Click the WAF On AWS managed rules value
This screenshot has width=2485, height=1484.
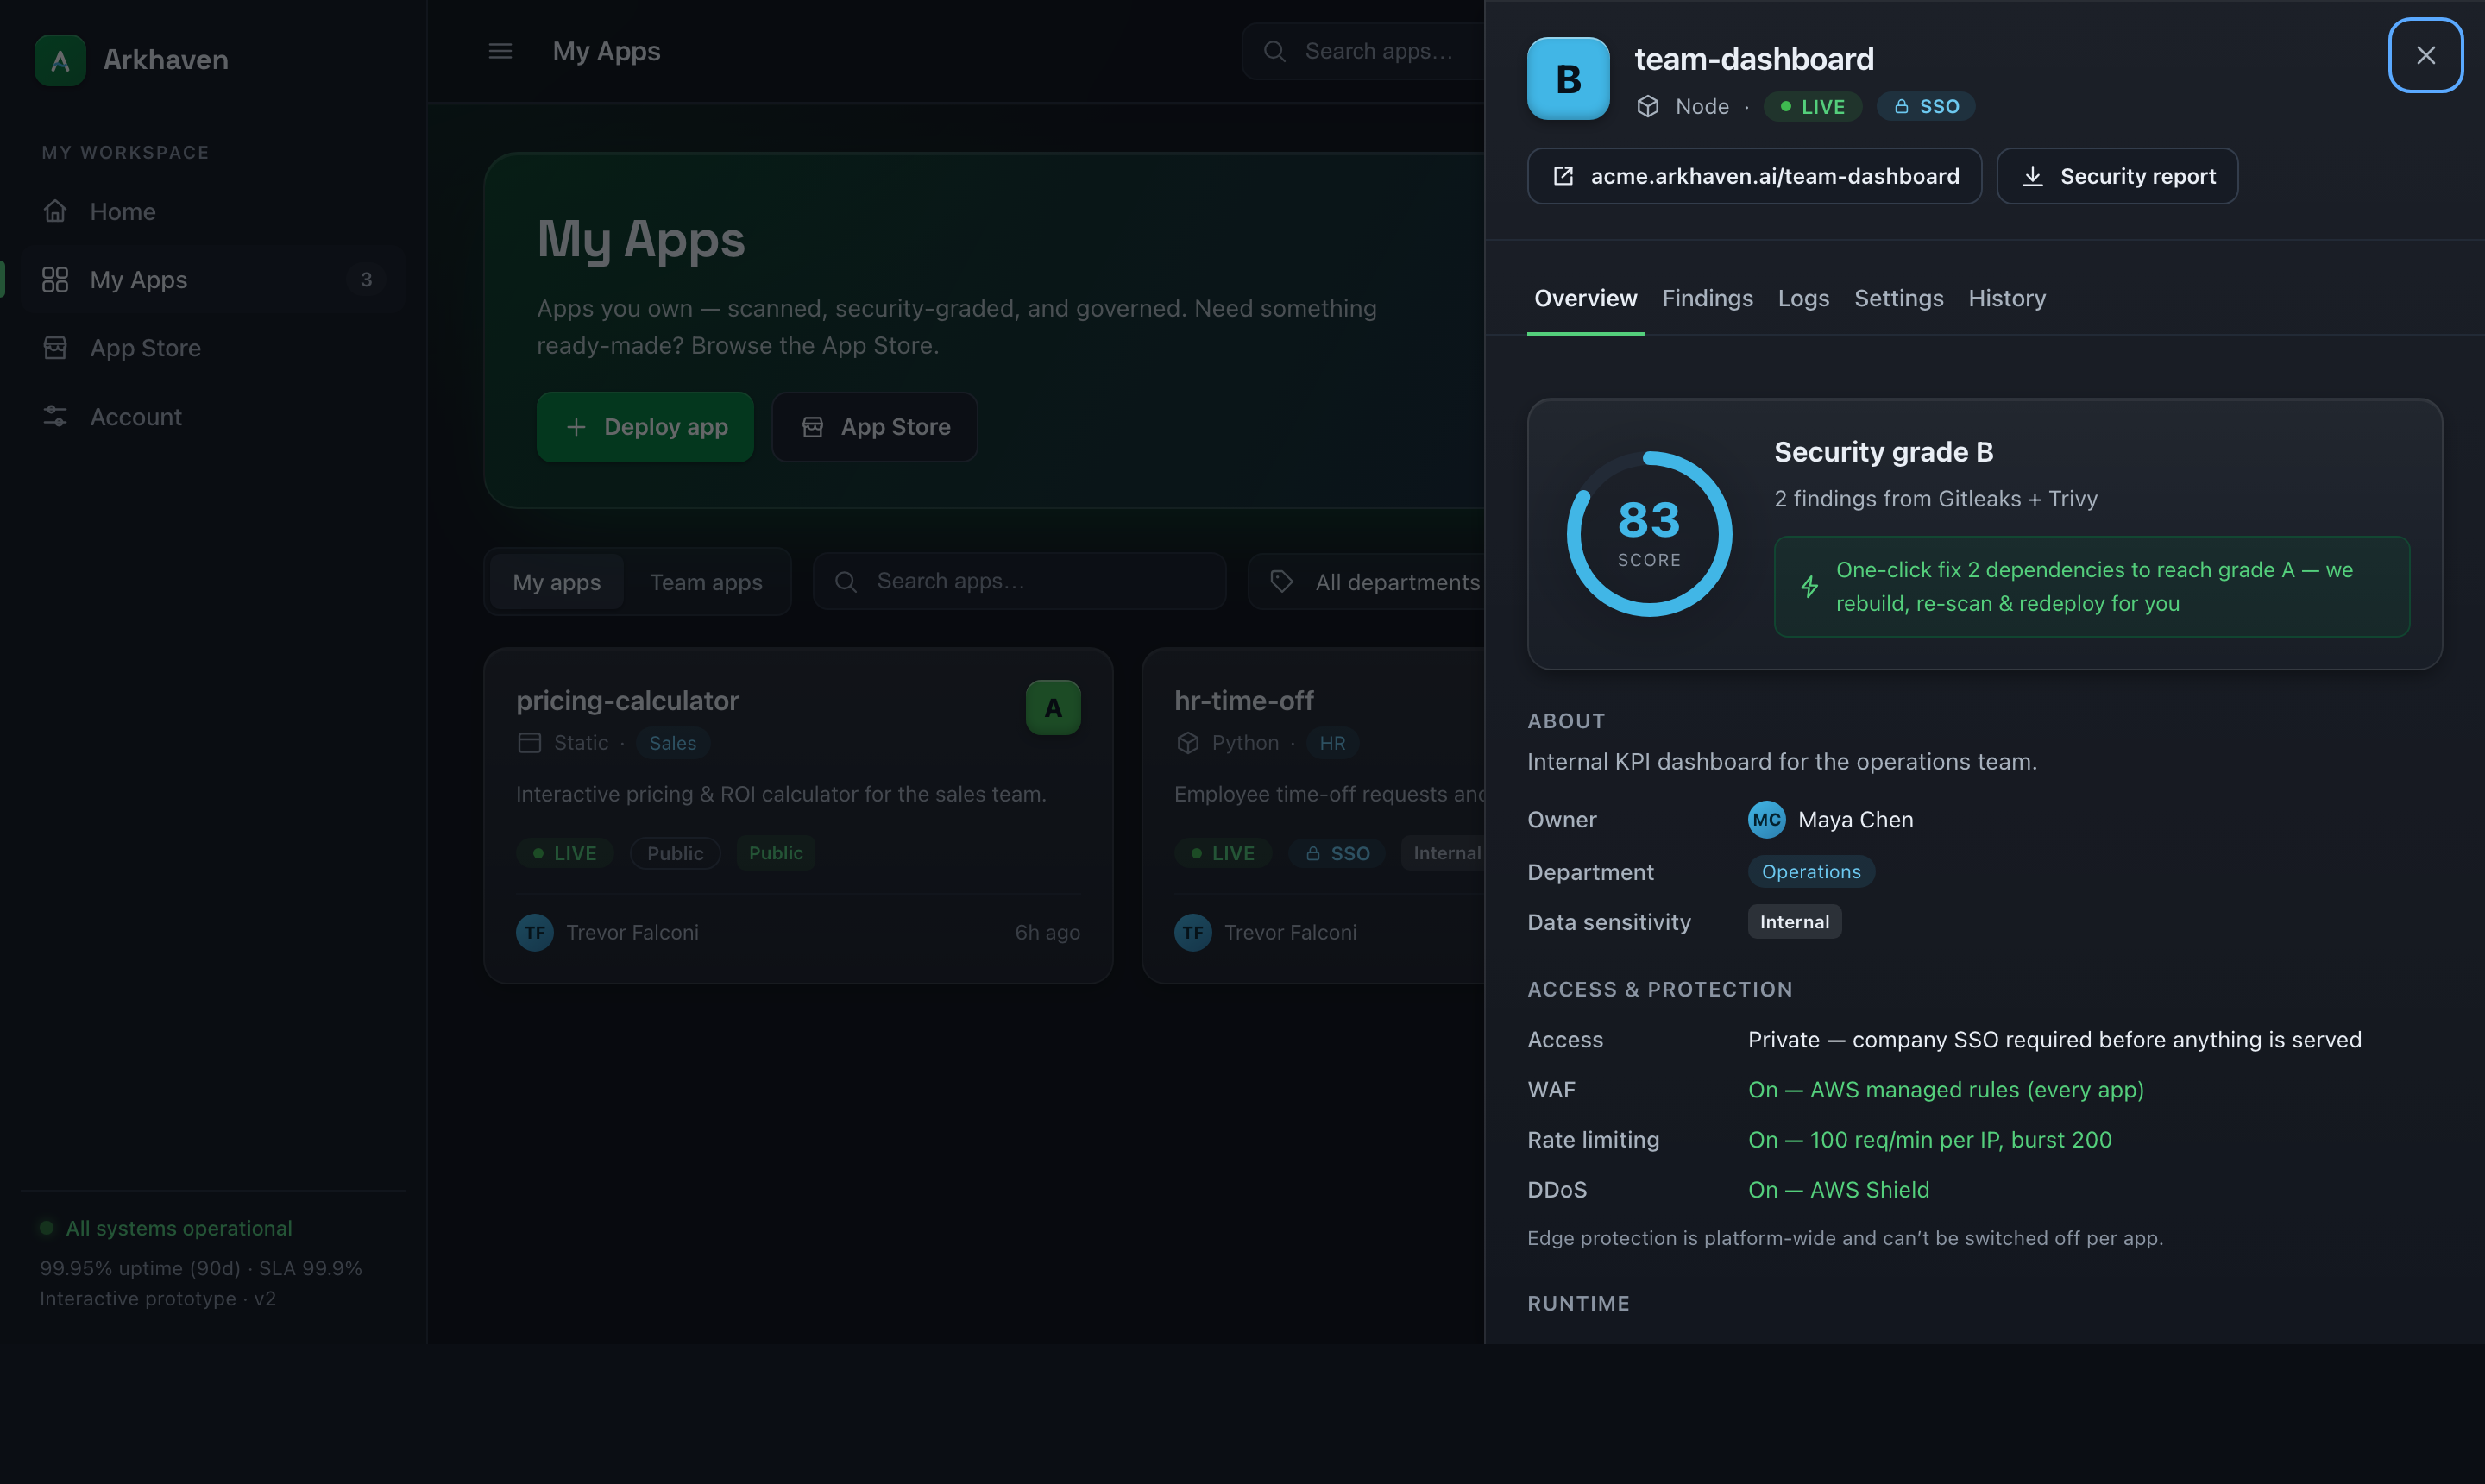1945,1090
